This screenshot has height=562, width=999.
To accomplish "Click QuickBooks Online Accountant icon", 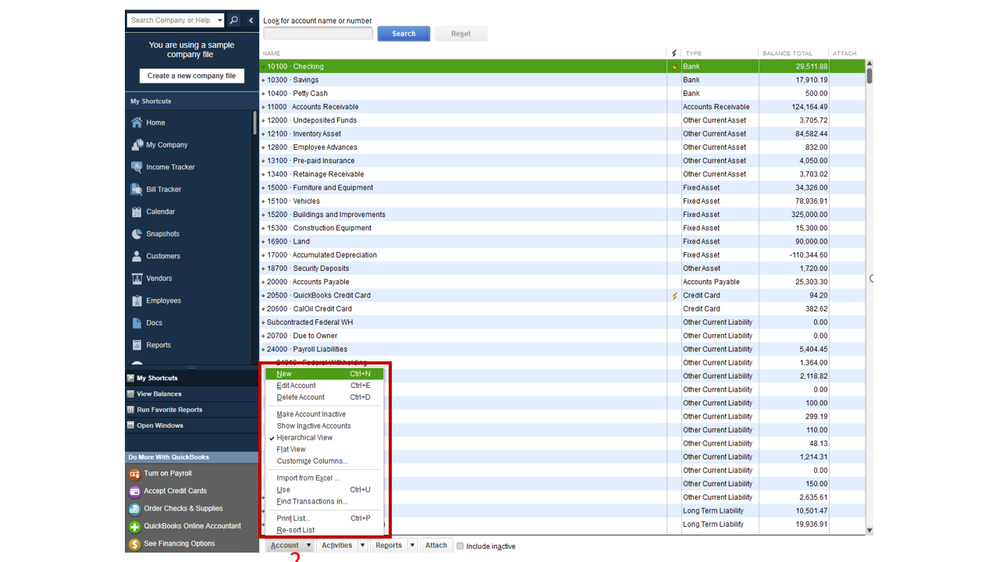I will coord(134,526).
